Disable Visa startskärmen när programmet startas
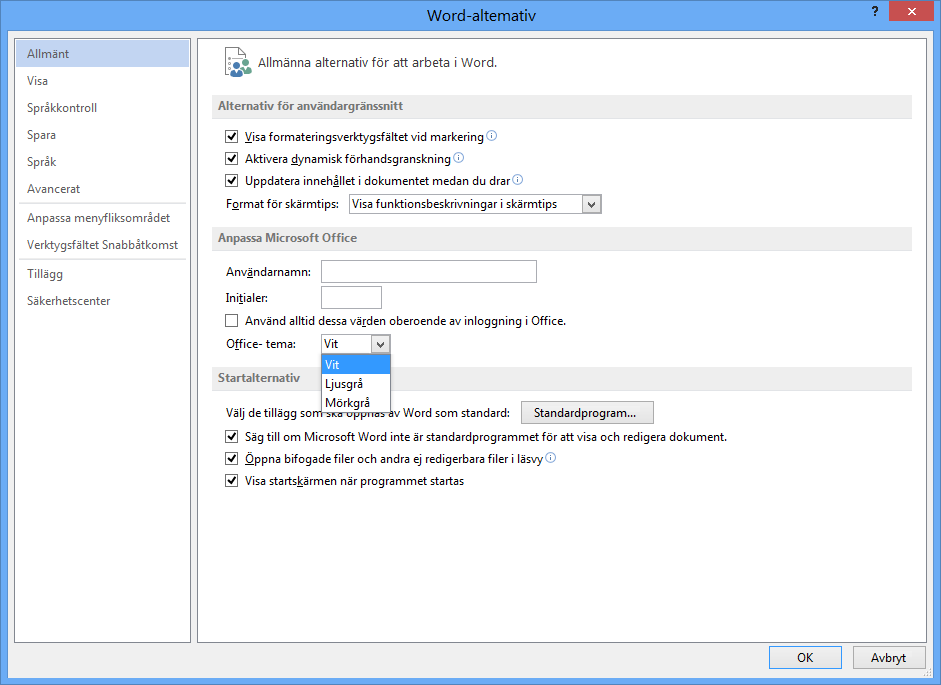This screenshot has height=685, width=941. 232,480
